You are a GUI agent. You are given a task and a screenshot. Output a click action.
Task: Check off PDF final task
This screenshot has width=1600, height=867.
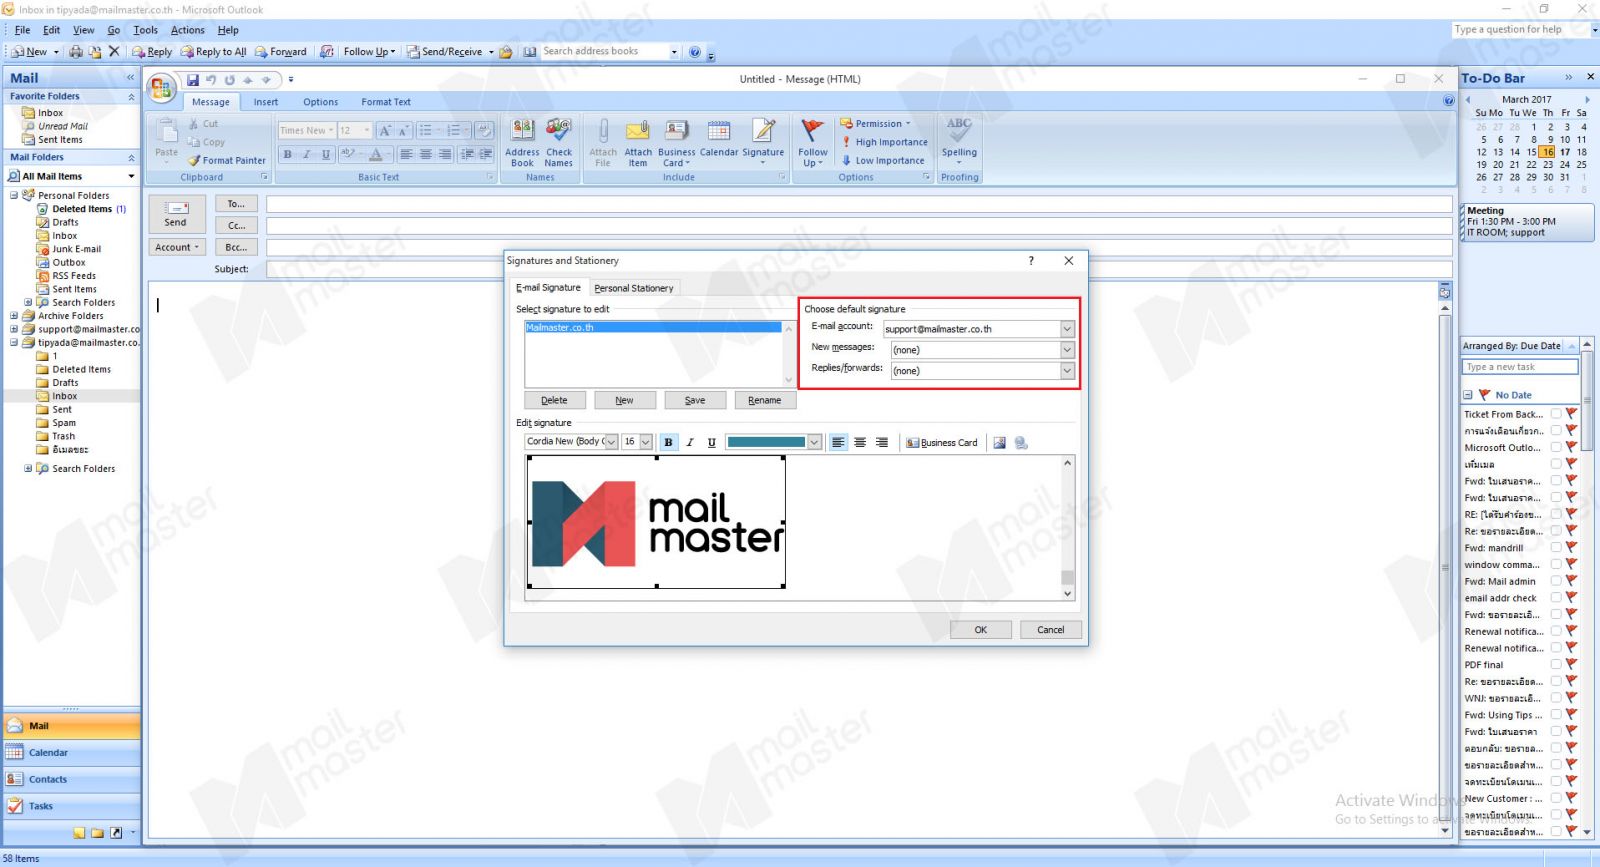click(x=1556, y=664)
